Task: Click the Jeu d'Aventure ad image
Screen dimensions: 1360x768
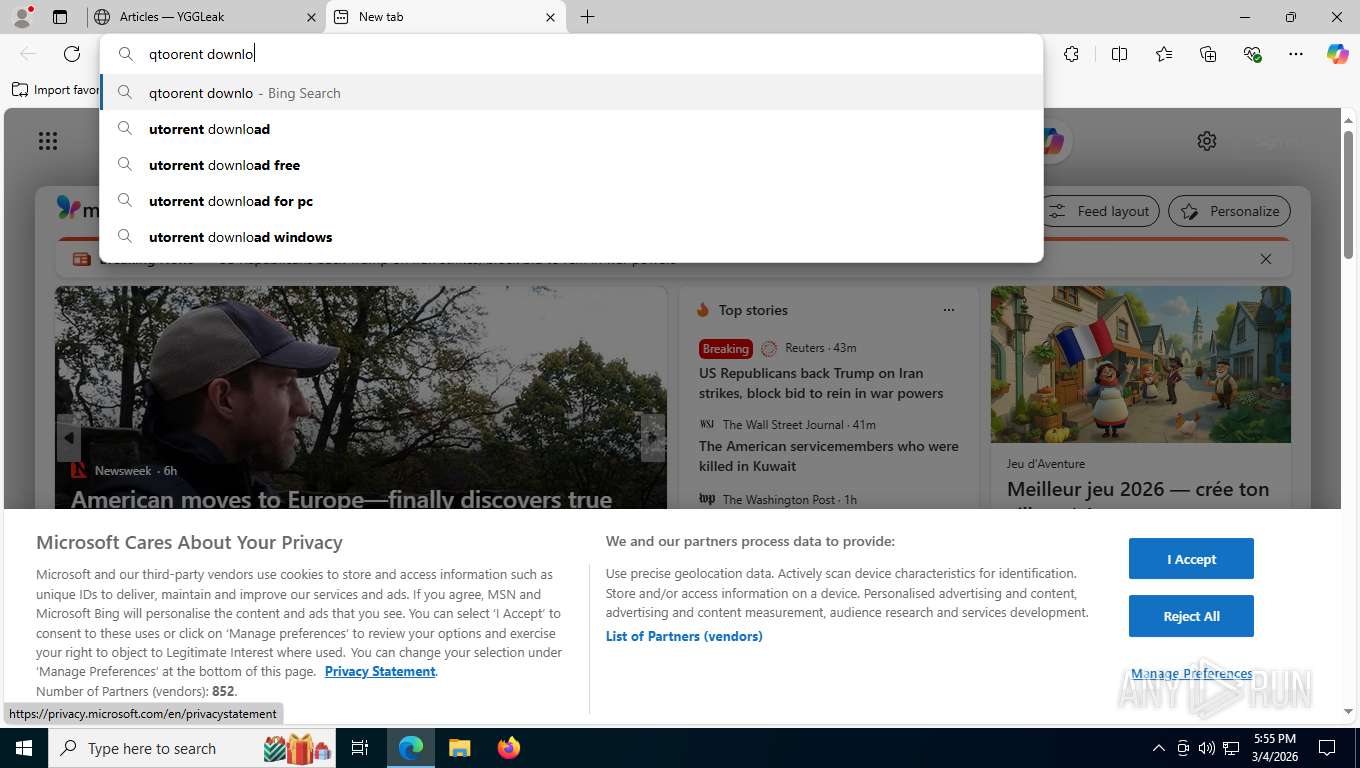Action: pos(1141,365)
